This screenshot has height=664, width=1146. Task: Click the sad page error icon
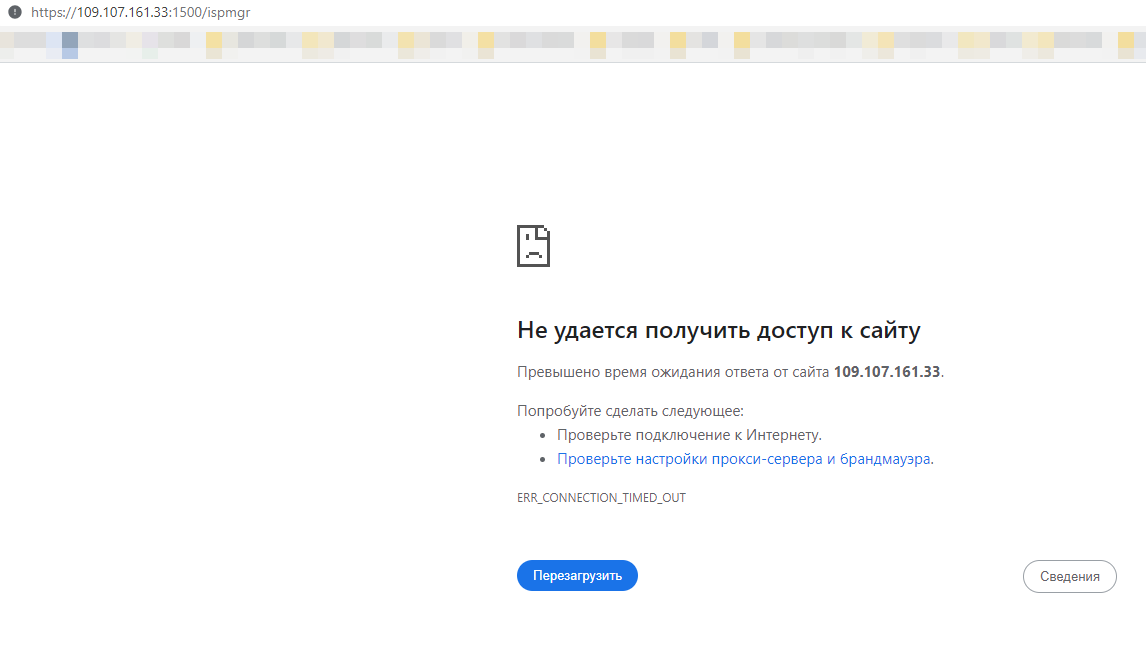[534, 246]
